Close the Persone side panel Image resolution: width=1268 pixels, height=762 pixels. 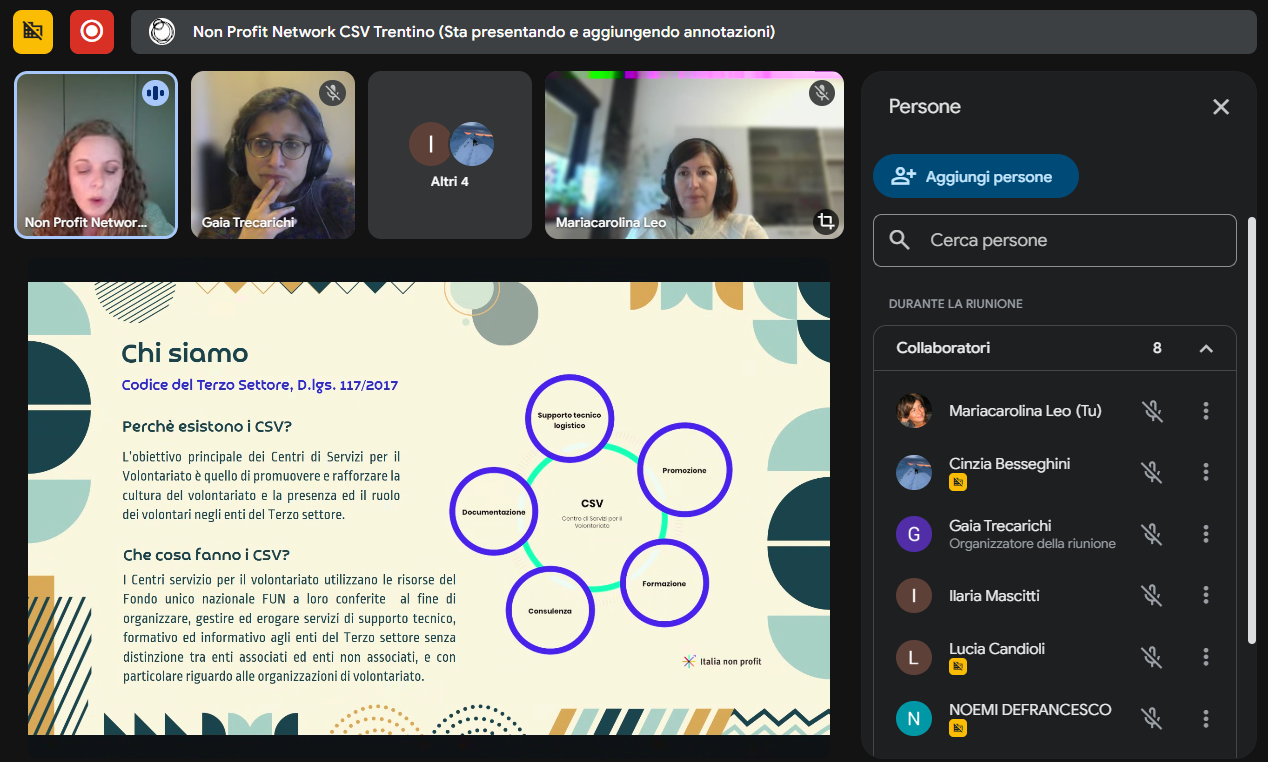[1220, 107]
